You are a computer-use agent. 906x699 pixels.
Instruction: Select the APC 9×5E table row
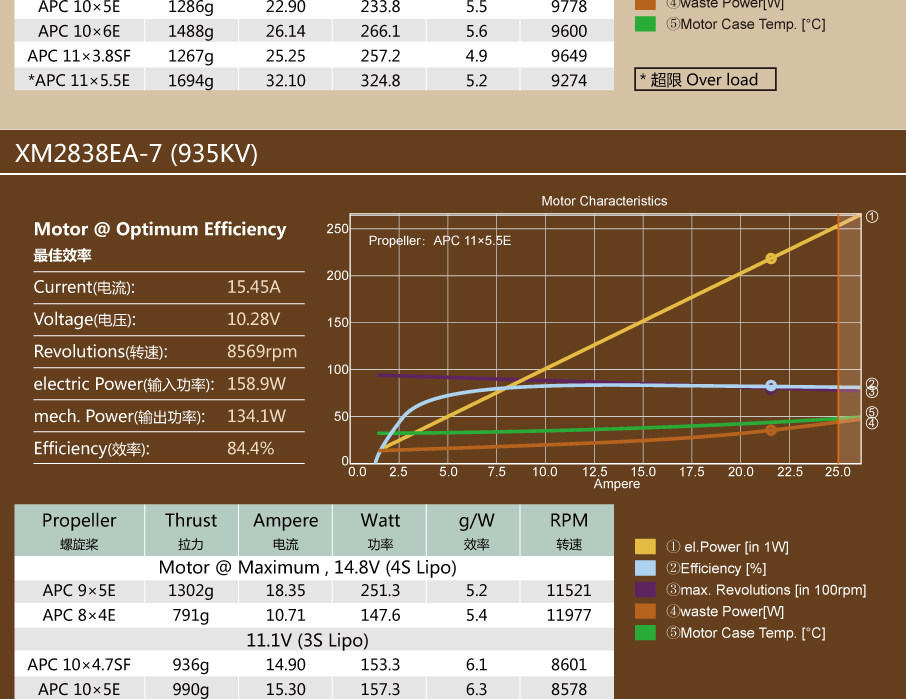[x=314, y=590]
